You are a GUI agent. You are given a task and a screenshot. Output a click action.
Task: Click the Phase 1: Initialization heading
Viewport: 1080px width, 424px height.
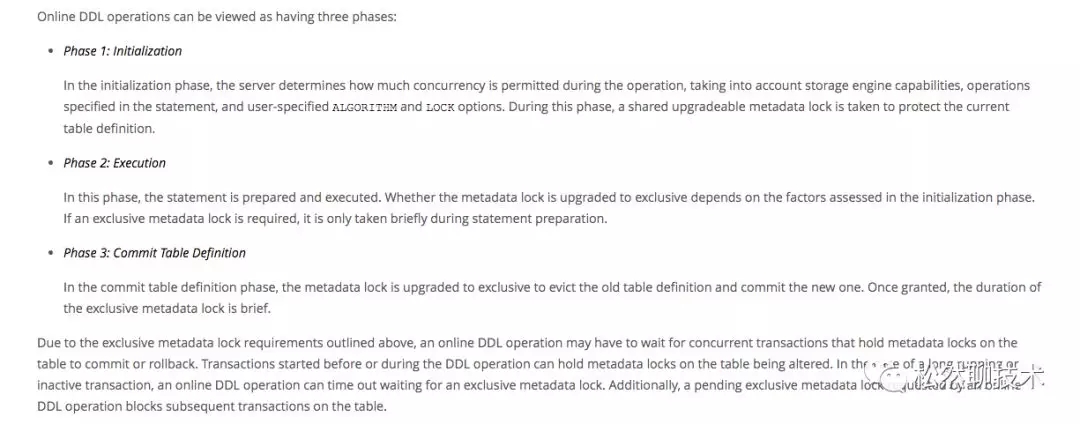coord(123,51)
